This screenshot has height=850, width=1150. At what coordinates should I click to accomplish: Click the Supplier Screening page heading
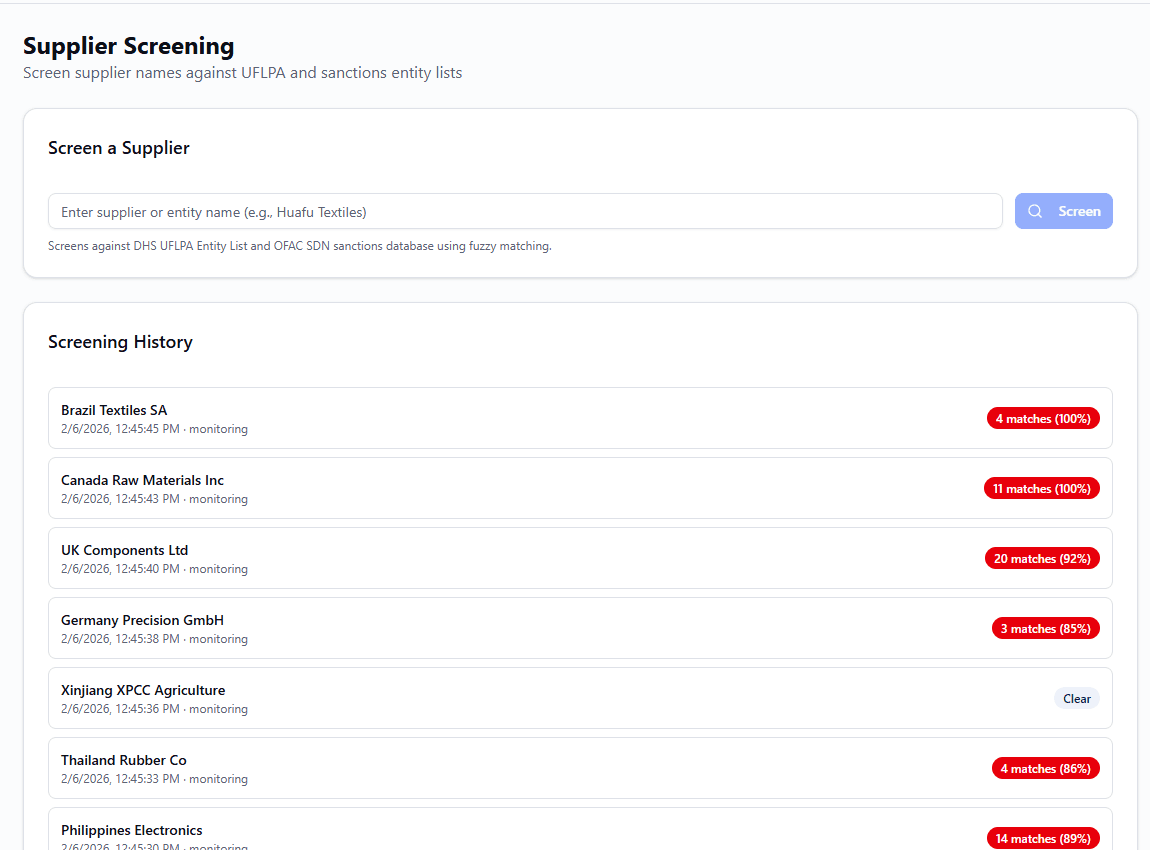[129, 46]
